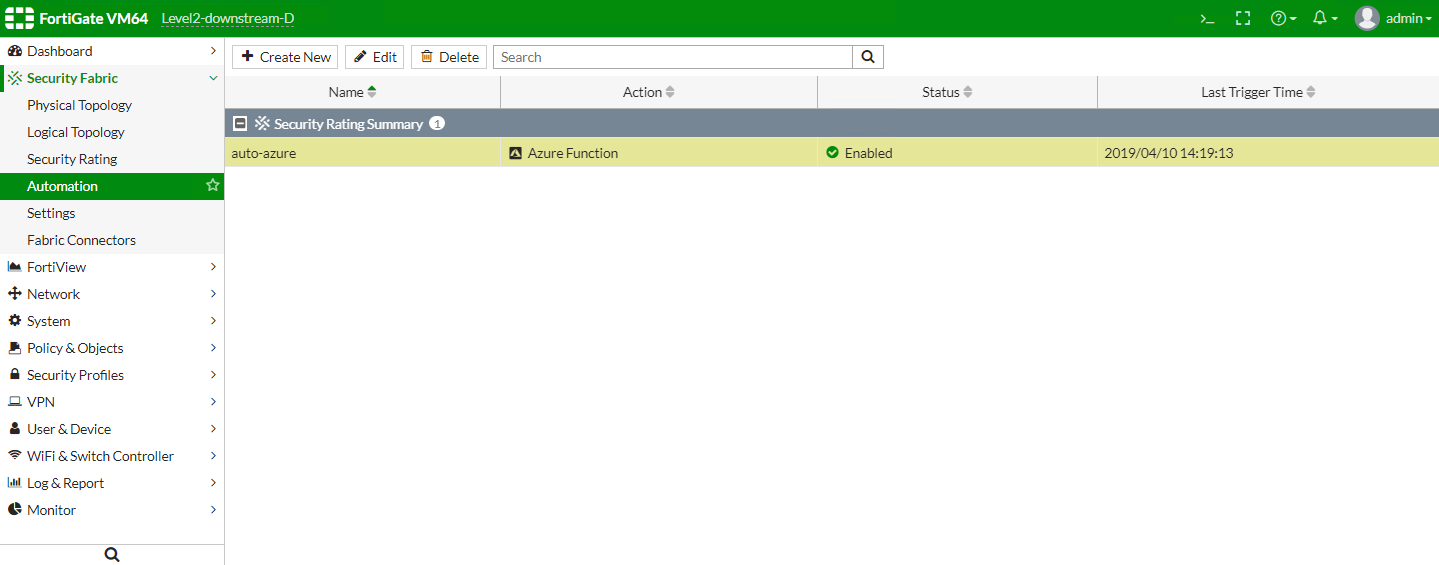Image resolution: width=1439 pixels, height=565 pixels.
Task: Open the help question-mark menu
Action: [1283, 18]
